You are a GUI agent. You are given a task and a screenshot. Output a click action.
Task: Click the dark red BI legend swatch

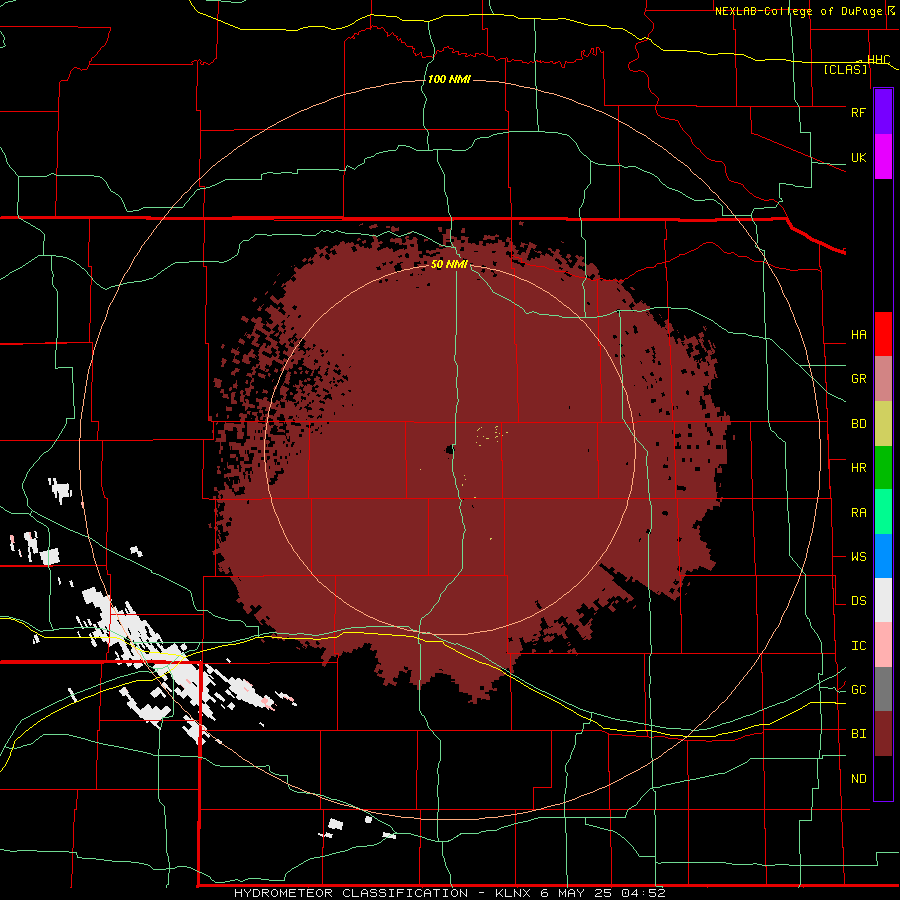(x=883, y=734)
